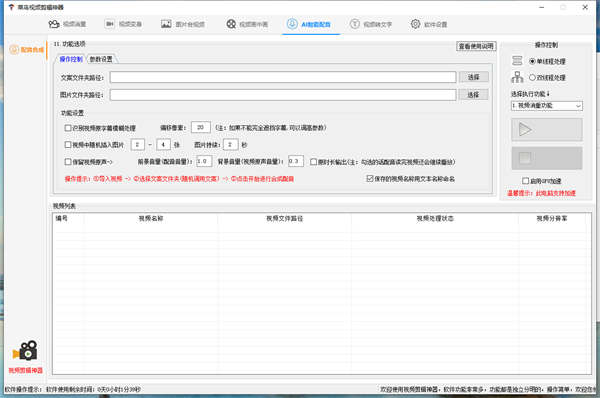Click the foreground volume field showing 1.0

point(204,161)
